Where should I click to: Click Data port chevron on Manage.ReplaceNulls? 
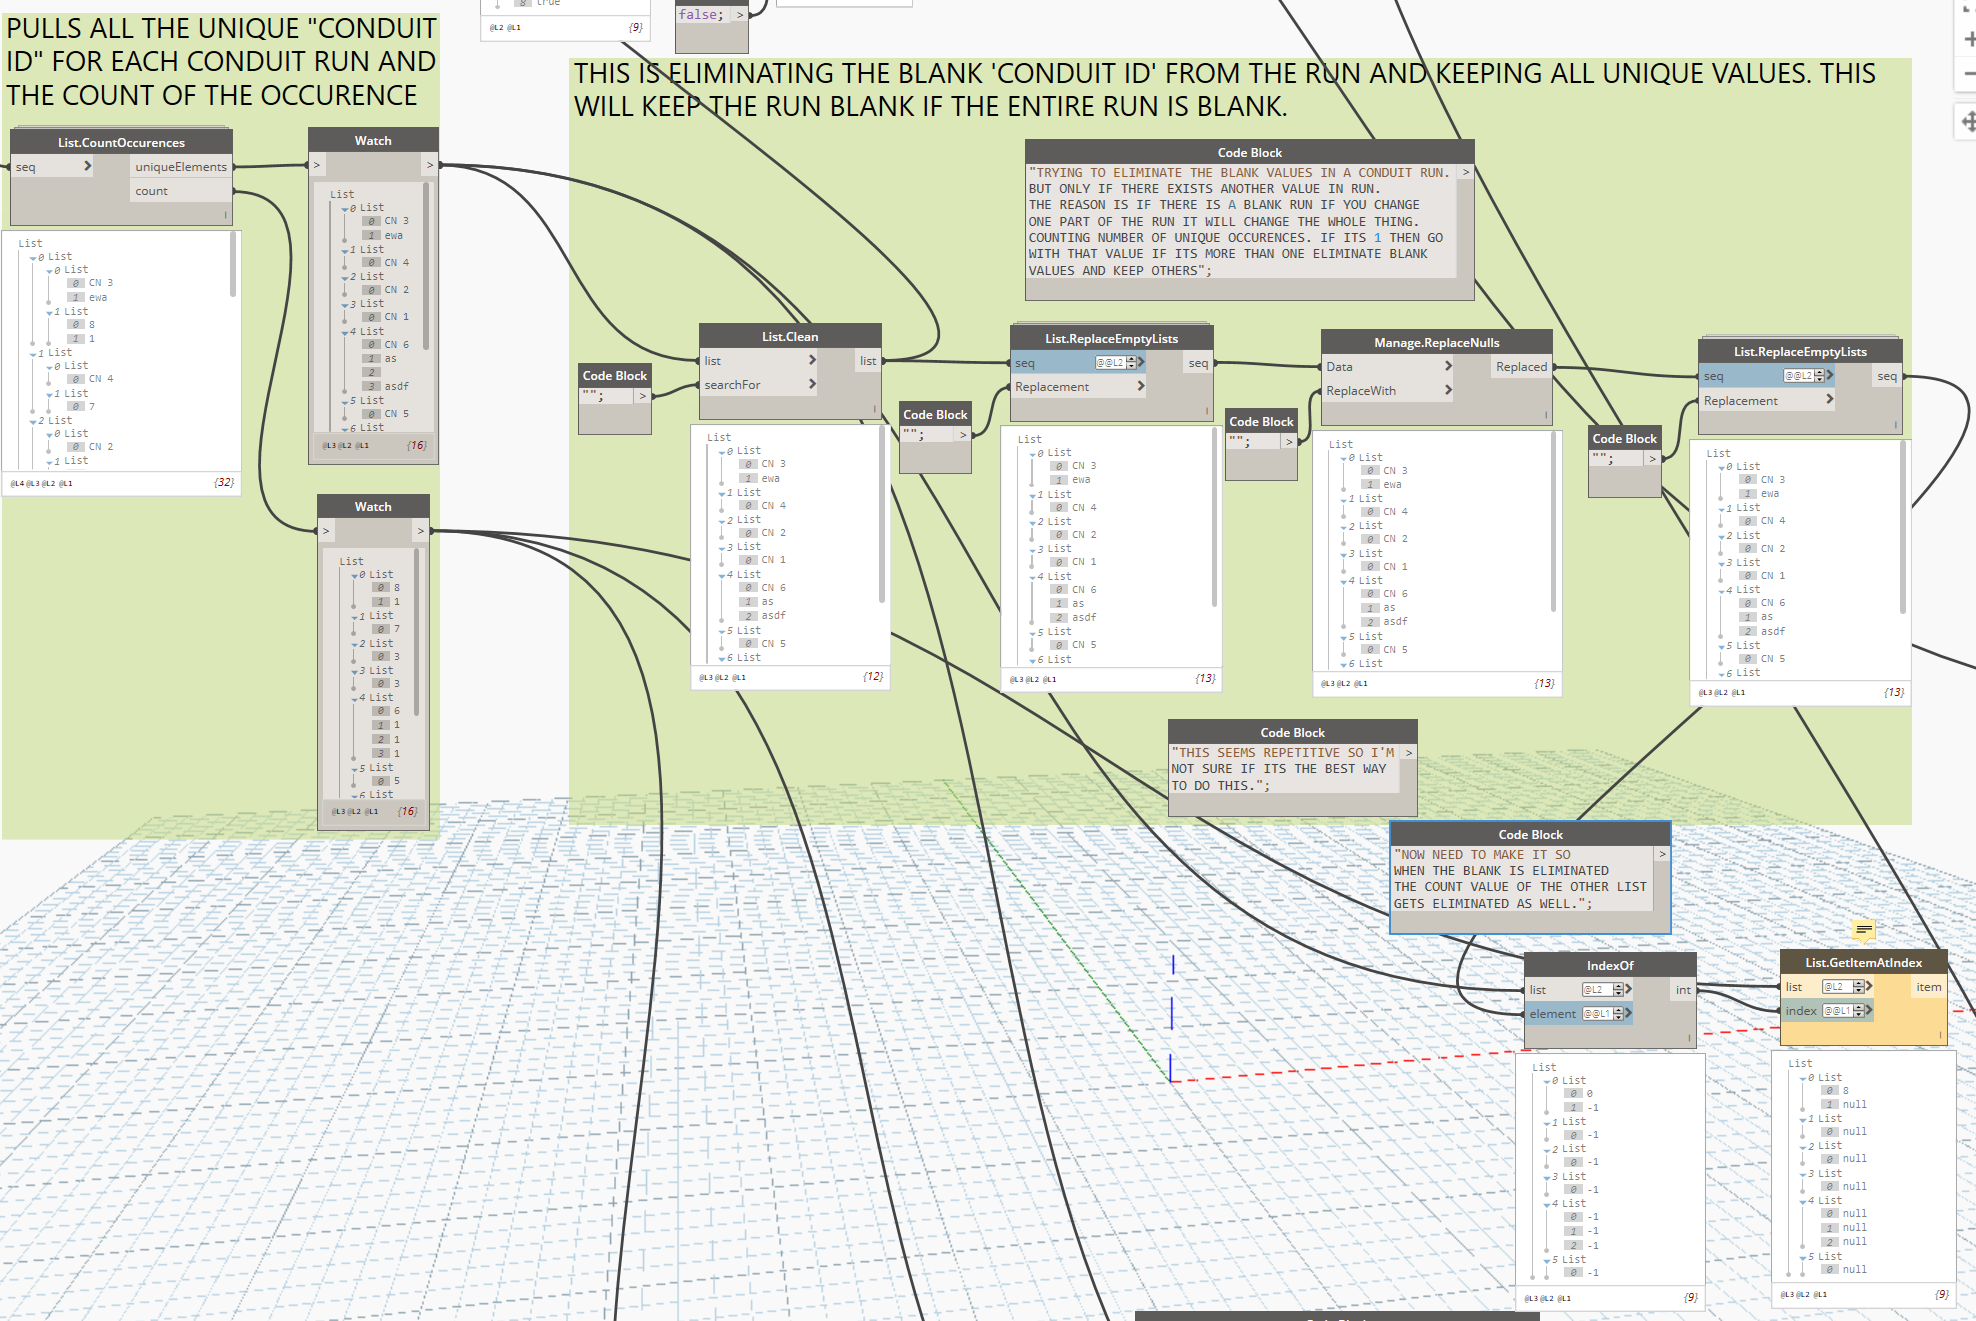1448,366
